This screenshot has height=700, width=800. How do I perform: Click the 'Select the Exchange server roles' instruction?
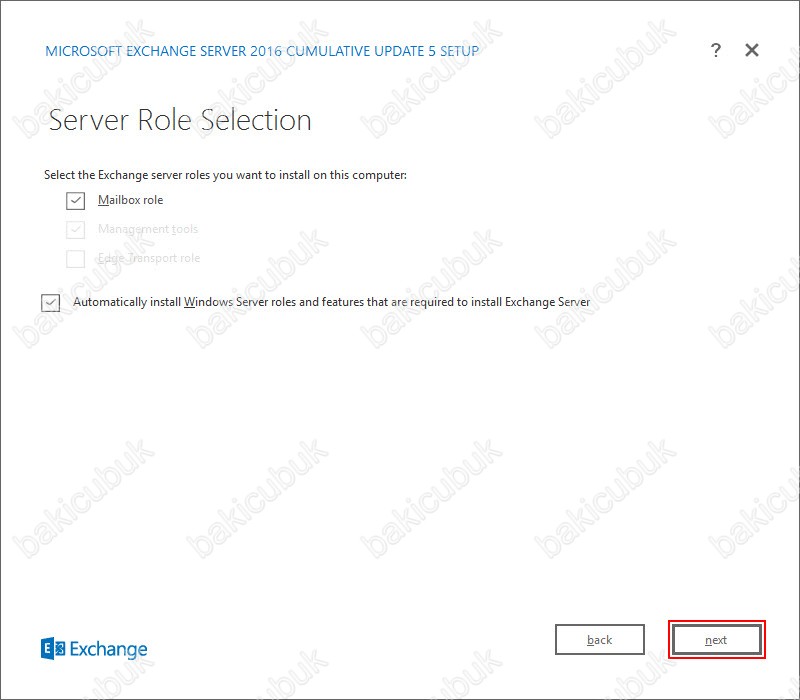pos(226,175)
